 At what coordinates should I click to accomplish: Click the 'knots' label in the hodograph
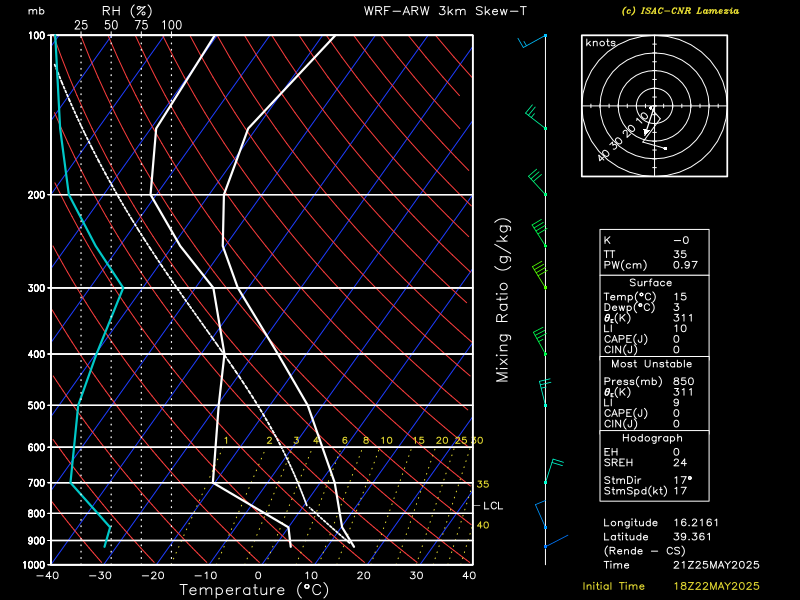click(601, 43)
